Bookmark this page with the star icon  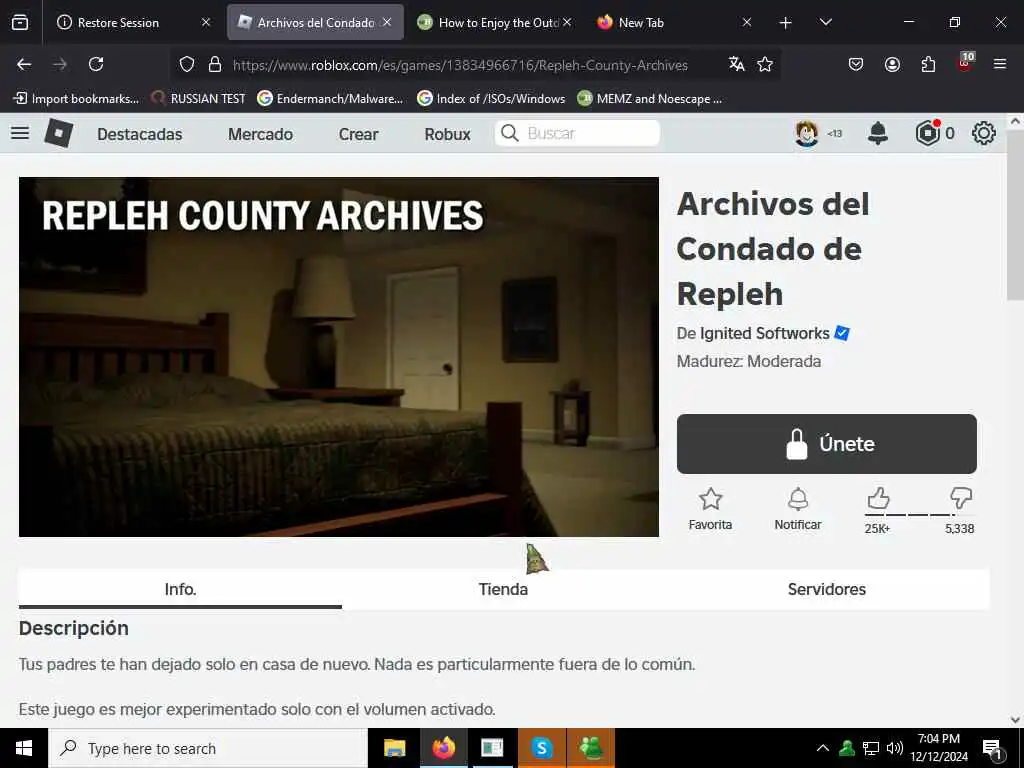(765, 64)
